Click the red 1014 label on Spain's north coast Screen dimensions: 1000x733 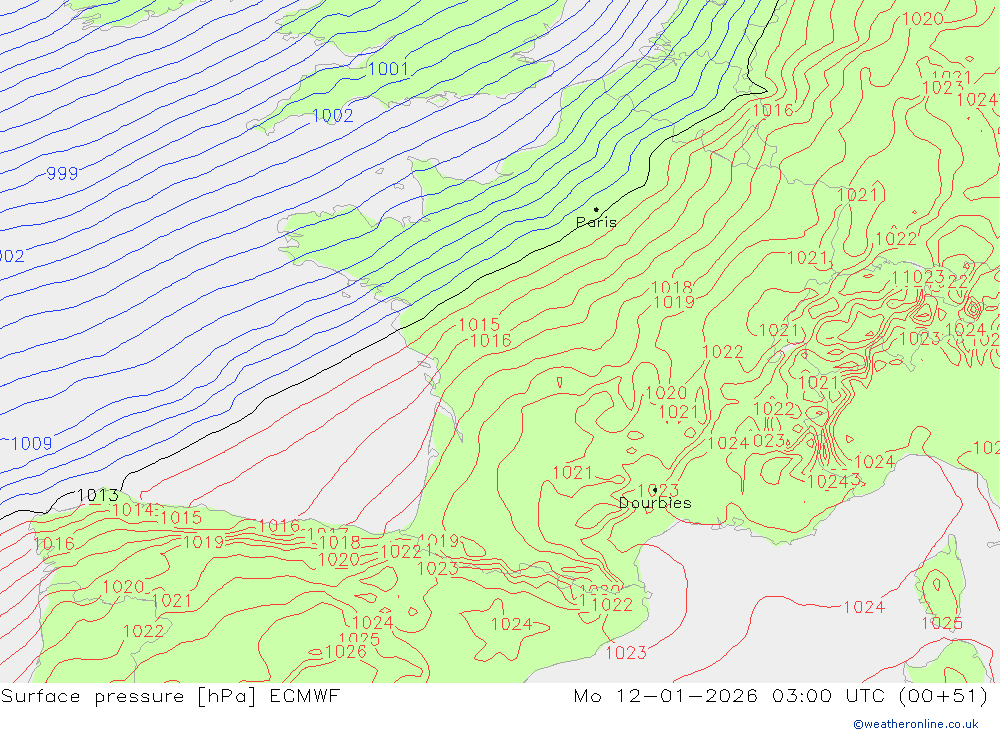tap(133, 510)
